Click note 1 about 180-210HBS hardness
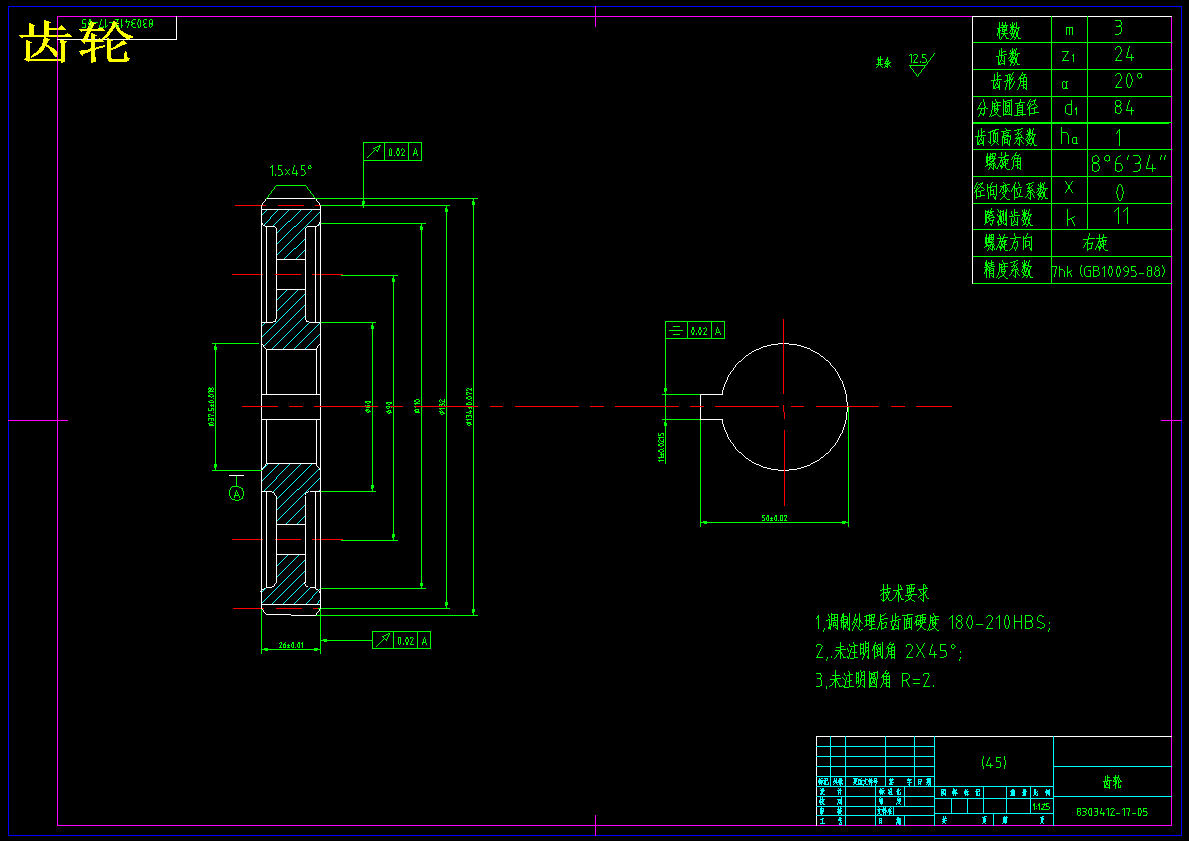 coord(933,623)
